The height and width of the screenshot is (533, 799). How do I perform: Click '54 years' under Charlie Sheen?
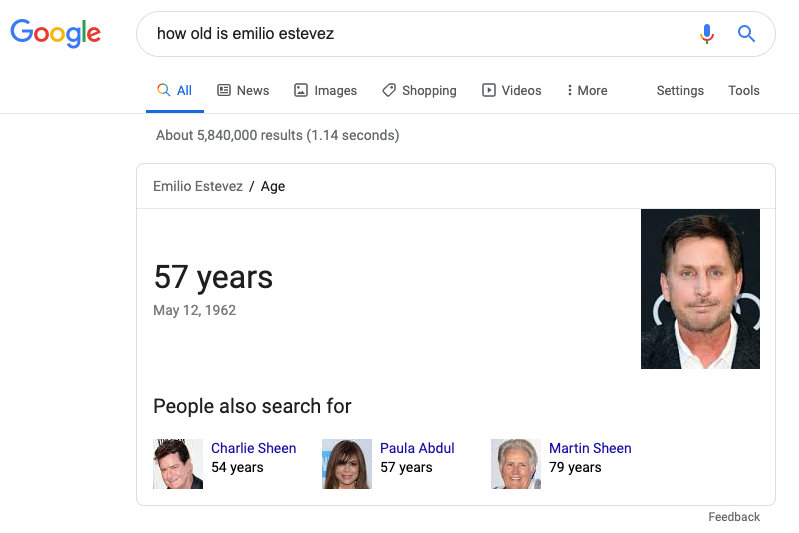click(237, 467)
